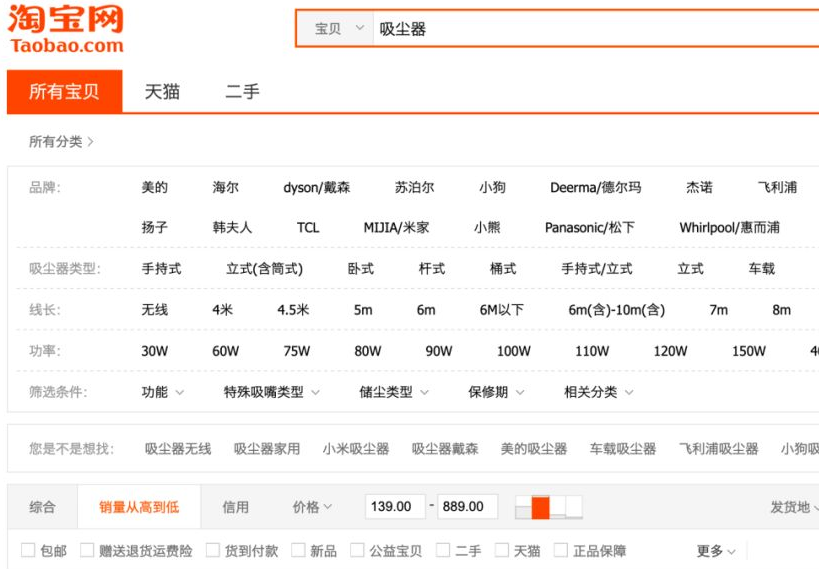
Task: Select brand 飞利浦 in the brand row
Action: [777, 187]
